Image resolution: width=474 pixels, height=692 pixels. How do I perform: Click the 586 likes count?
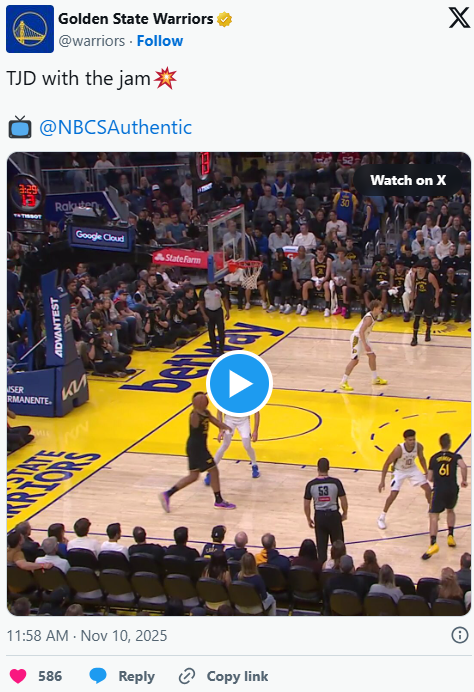click(x=50, y=676)
